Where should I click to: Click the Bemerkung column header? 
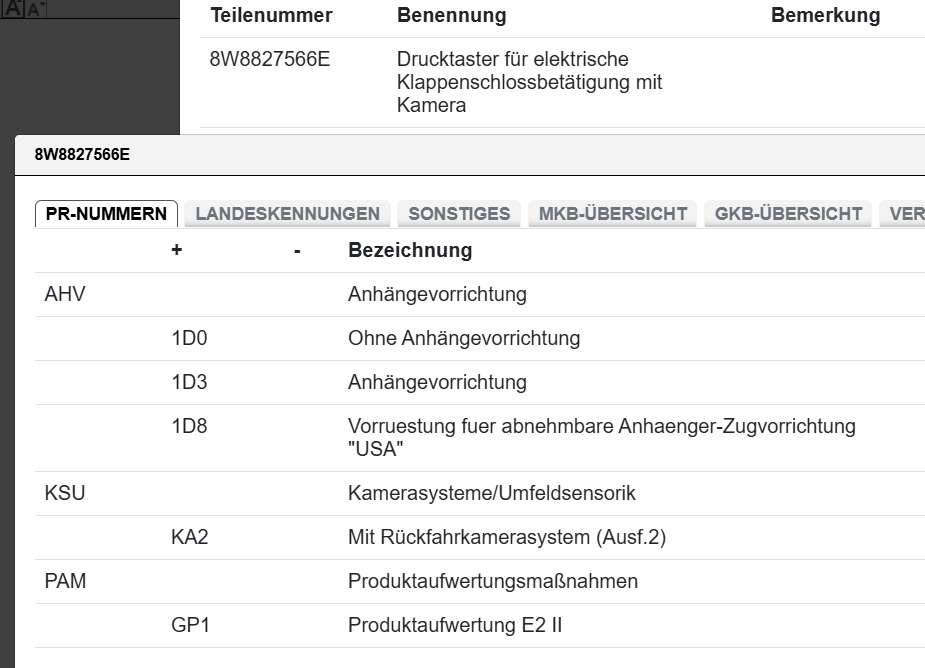click(825, 16)
